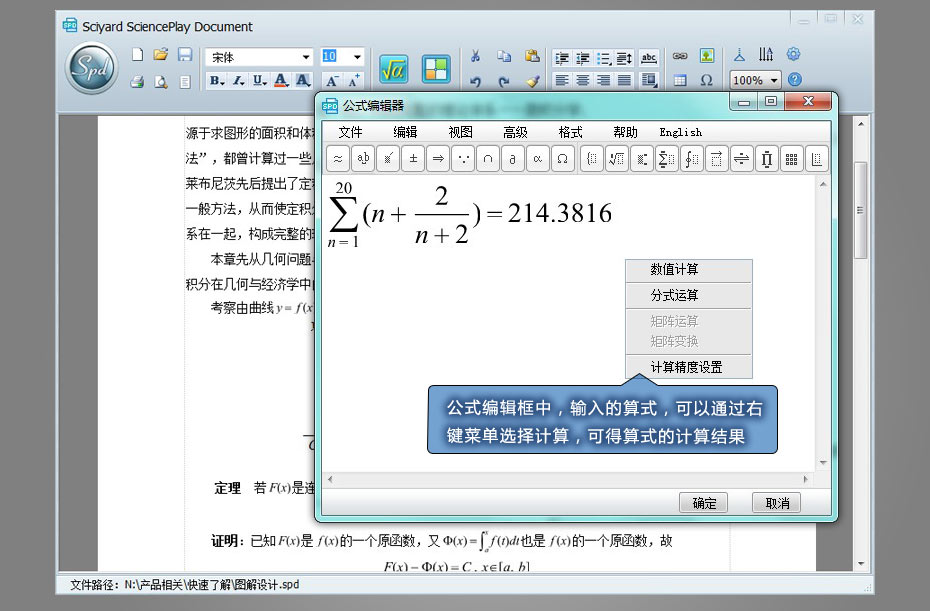This screenshot has width=930, height=611.
Task: Cut selection with the scissors icon
Action: click(x=475, y=56)
